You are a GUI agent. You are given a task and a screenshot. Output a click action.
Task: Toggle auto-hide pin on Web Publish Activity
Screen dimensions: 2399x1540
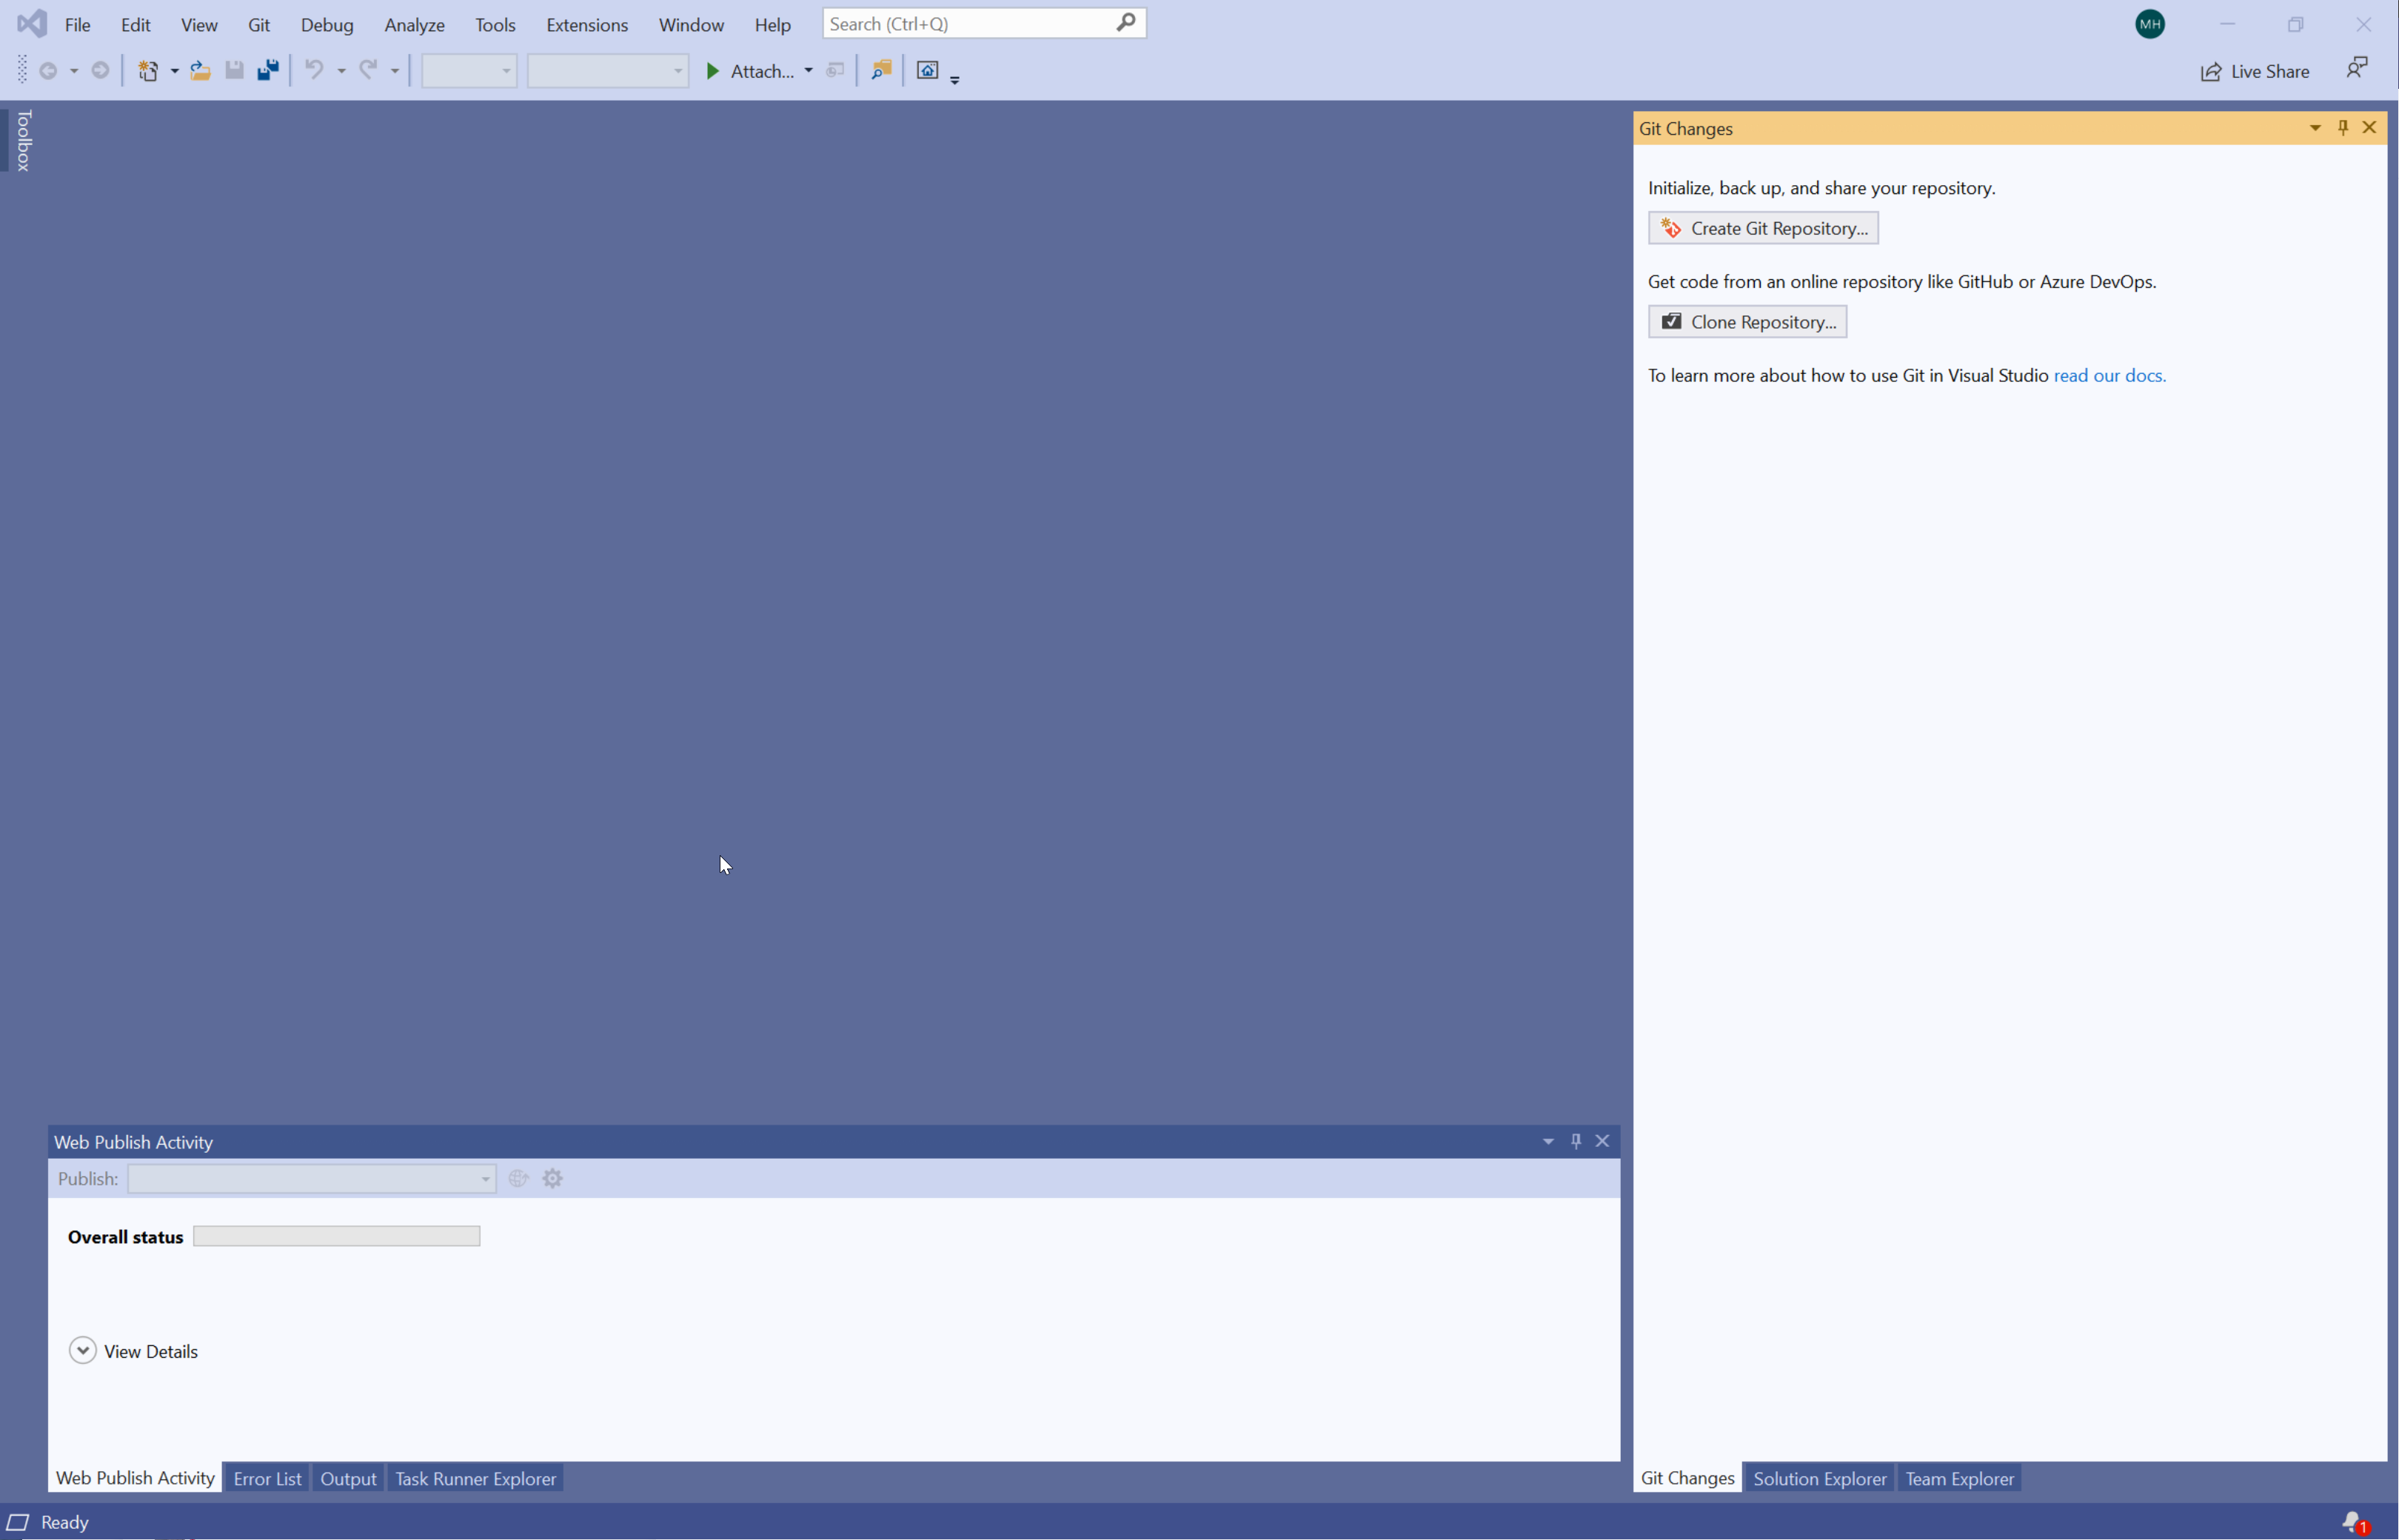coord(1576,1141)
